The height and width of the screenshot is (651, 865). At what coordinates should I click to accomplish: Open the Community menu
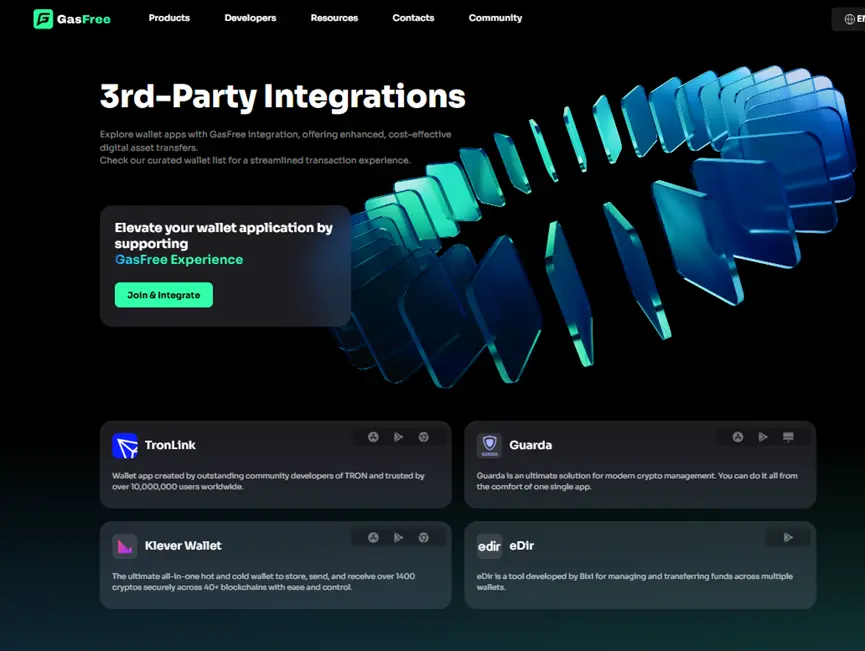pyautogui.click(x=495, y=18)
